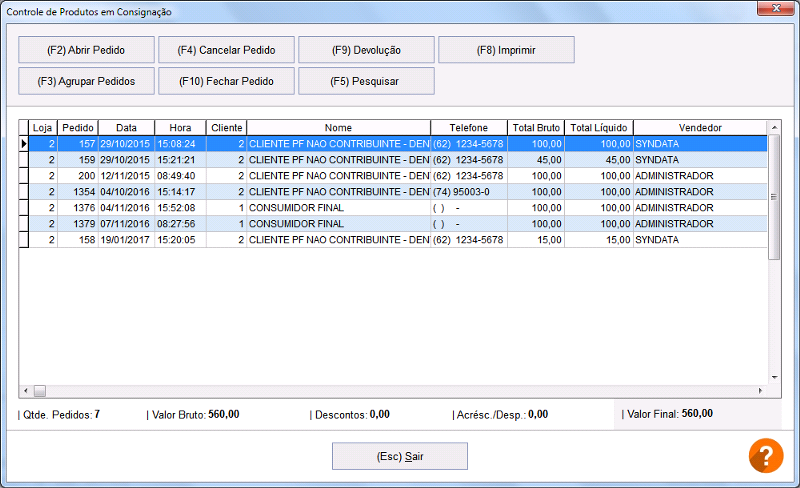Select order number 1354 cell
The width and height of the screenshot is (800, 488).
click(78, 192)
